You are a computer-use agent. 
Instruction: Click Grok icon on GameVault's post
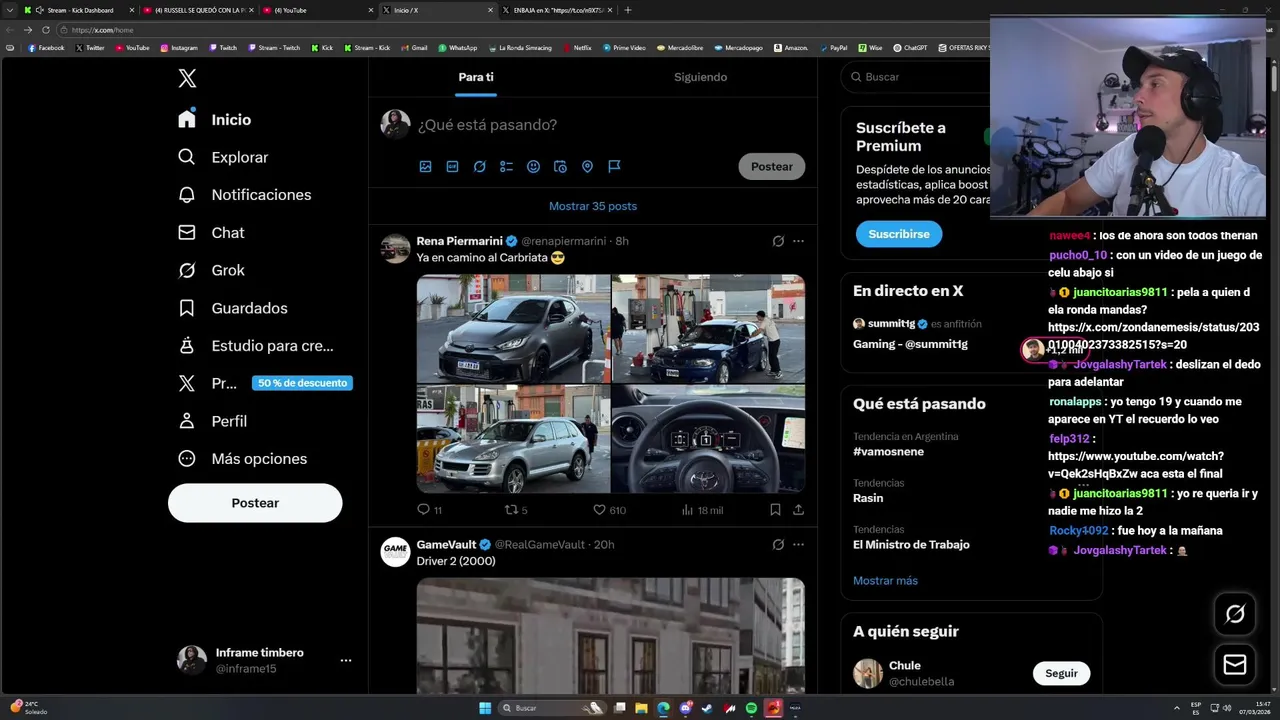click(x=778, y=545)
